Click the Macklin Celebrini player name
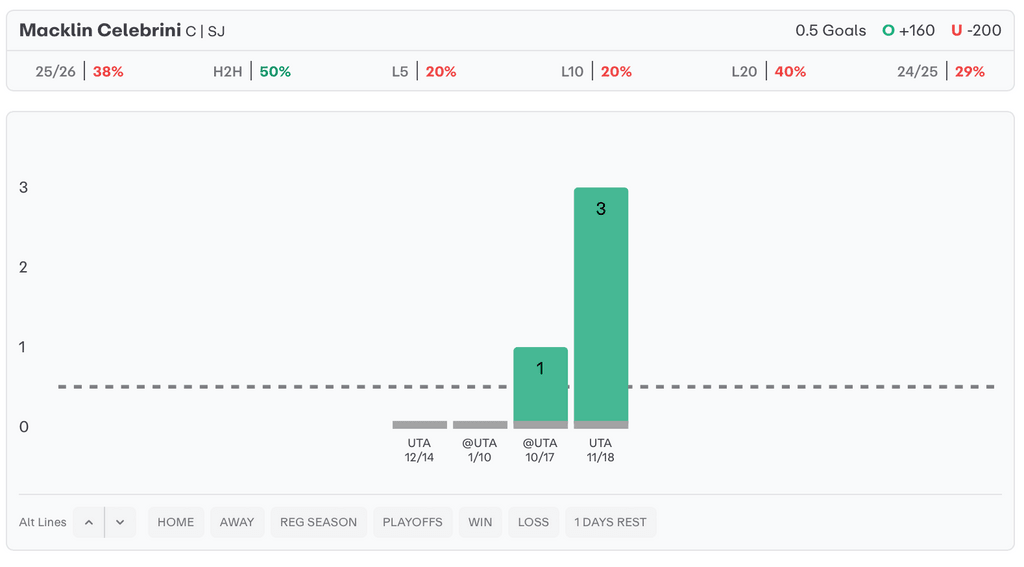Screen dimensions: 1024x567 (x=100, y=30)
